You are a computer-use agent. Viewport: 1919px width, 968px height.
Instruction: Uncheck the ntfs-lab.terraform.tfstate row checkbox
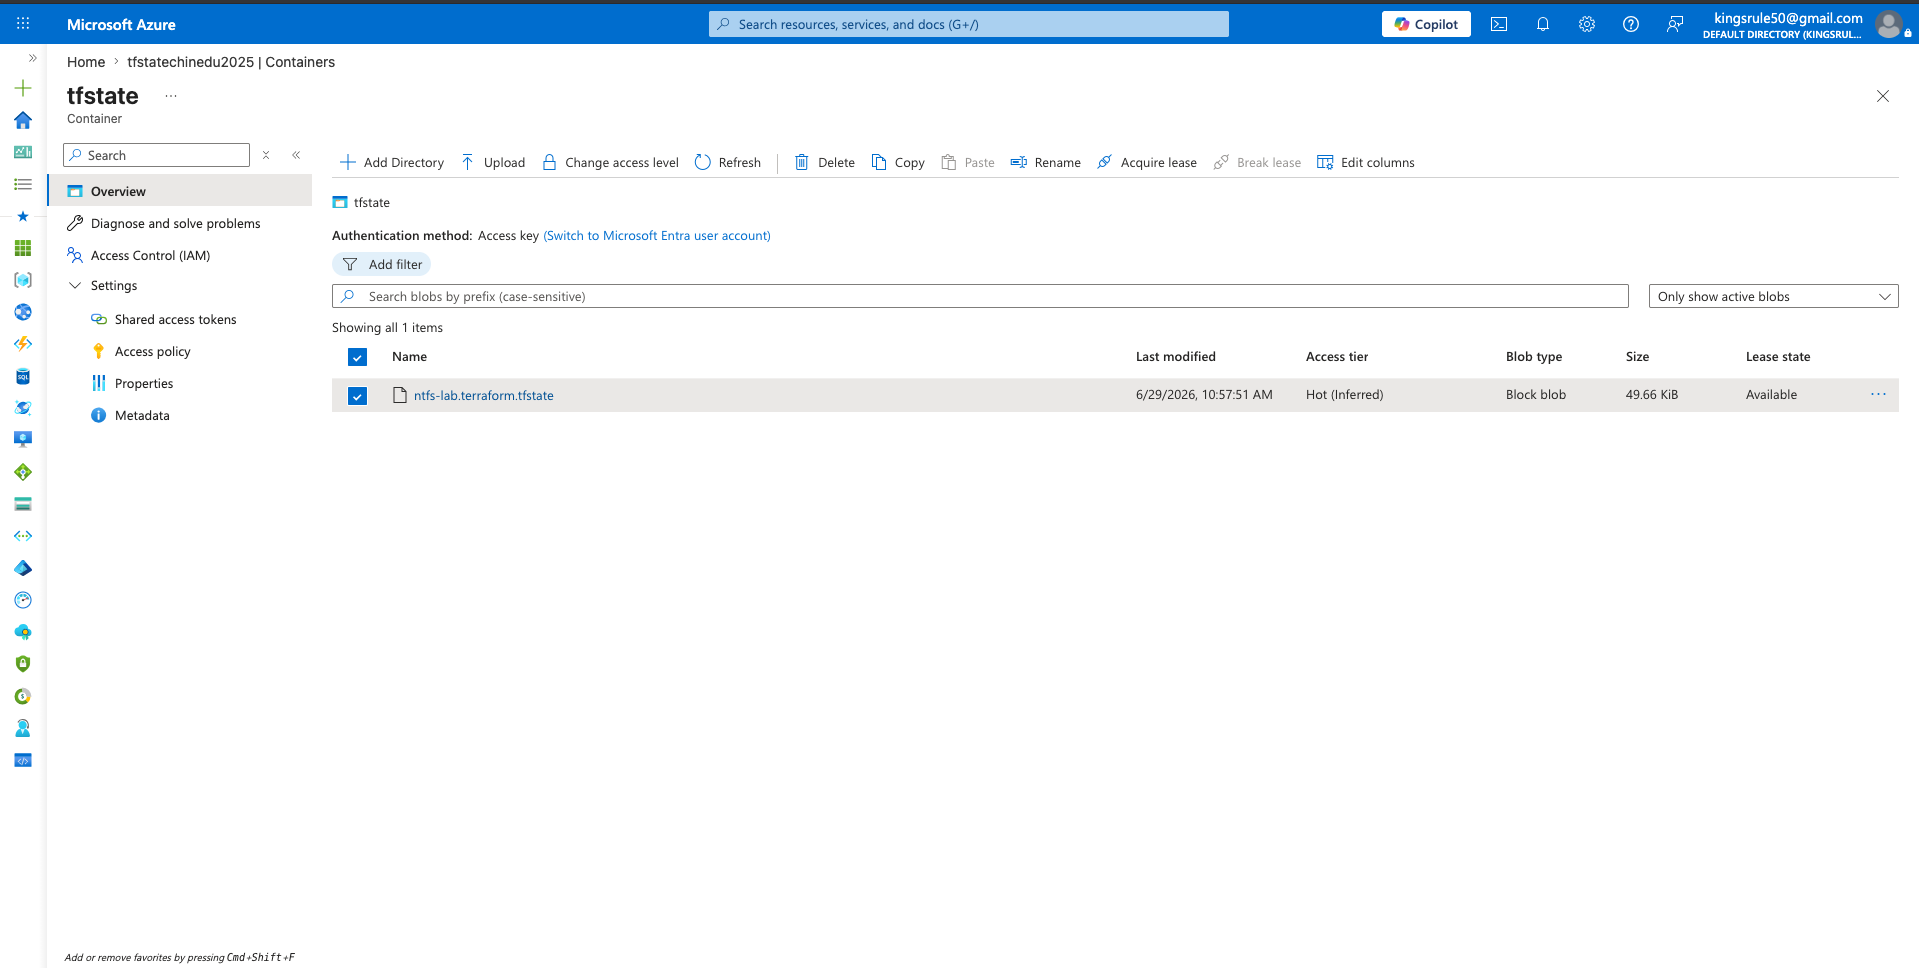point(357,396)
